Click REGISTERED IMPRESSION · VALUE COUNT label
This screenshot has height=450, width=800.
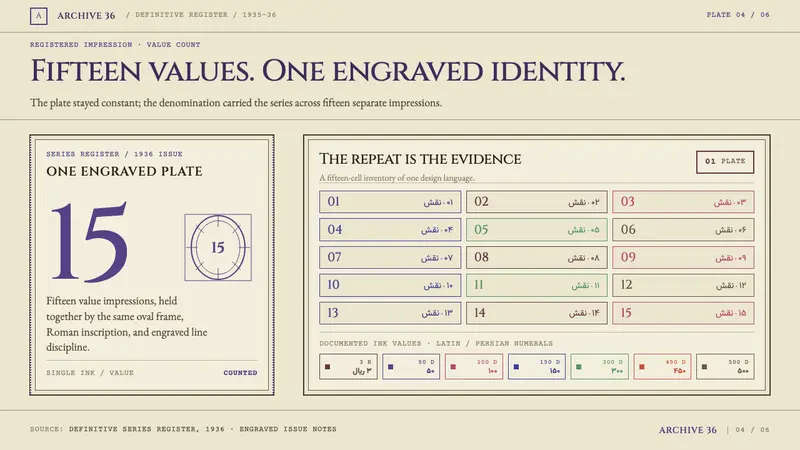tap(115, 45)
